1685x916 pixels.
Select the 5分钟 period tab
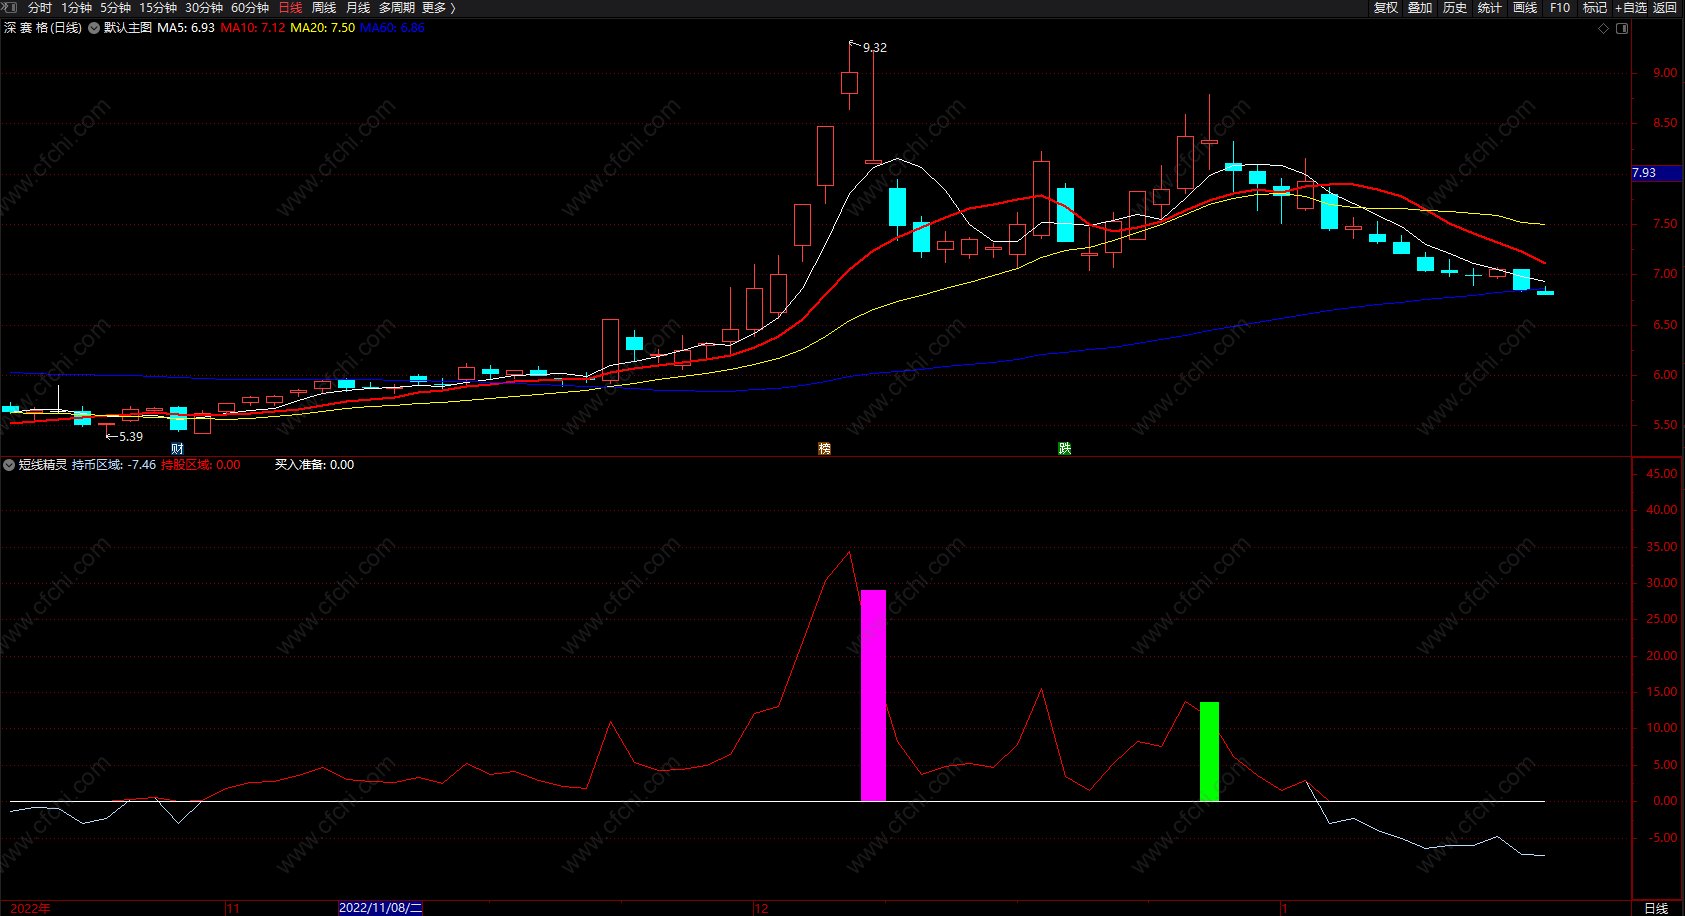(115, 8)
